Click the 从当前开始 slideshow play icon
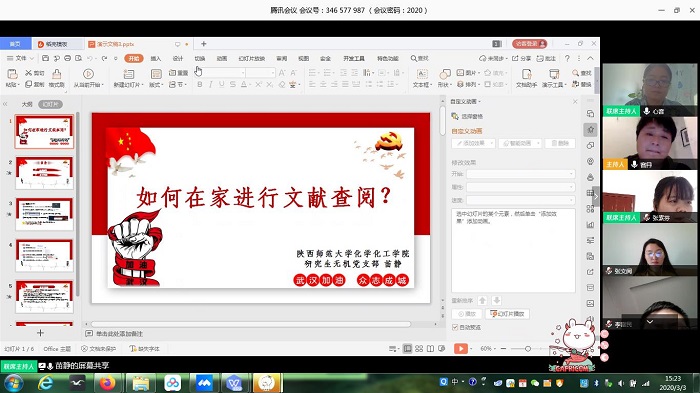This screenshot has height=393, width=700. tap(88, 78)
